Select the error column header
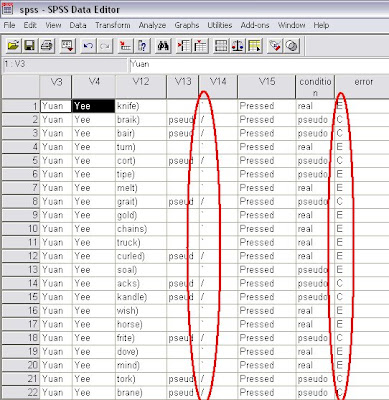 [362, 87]
